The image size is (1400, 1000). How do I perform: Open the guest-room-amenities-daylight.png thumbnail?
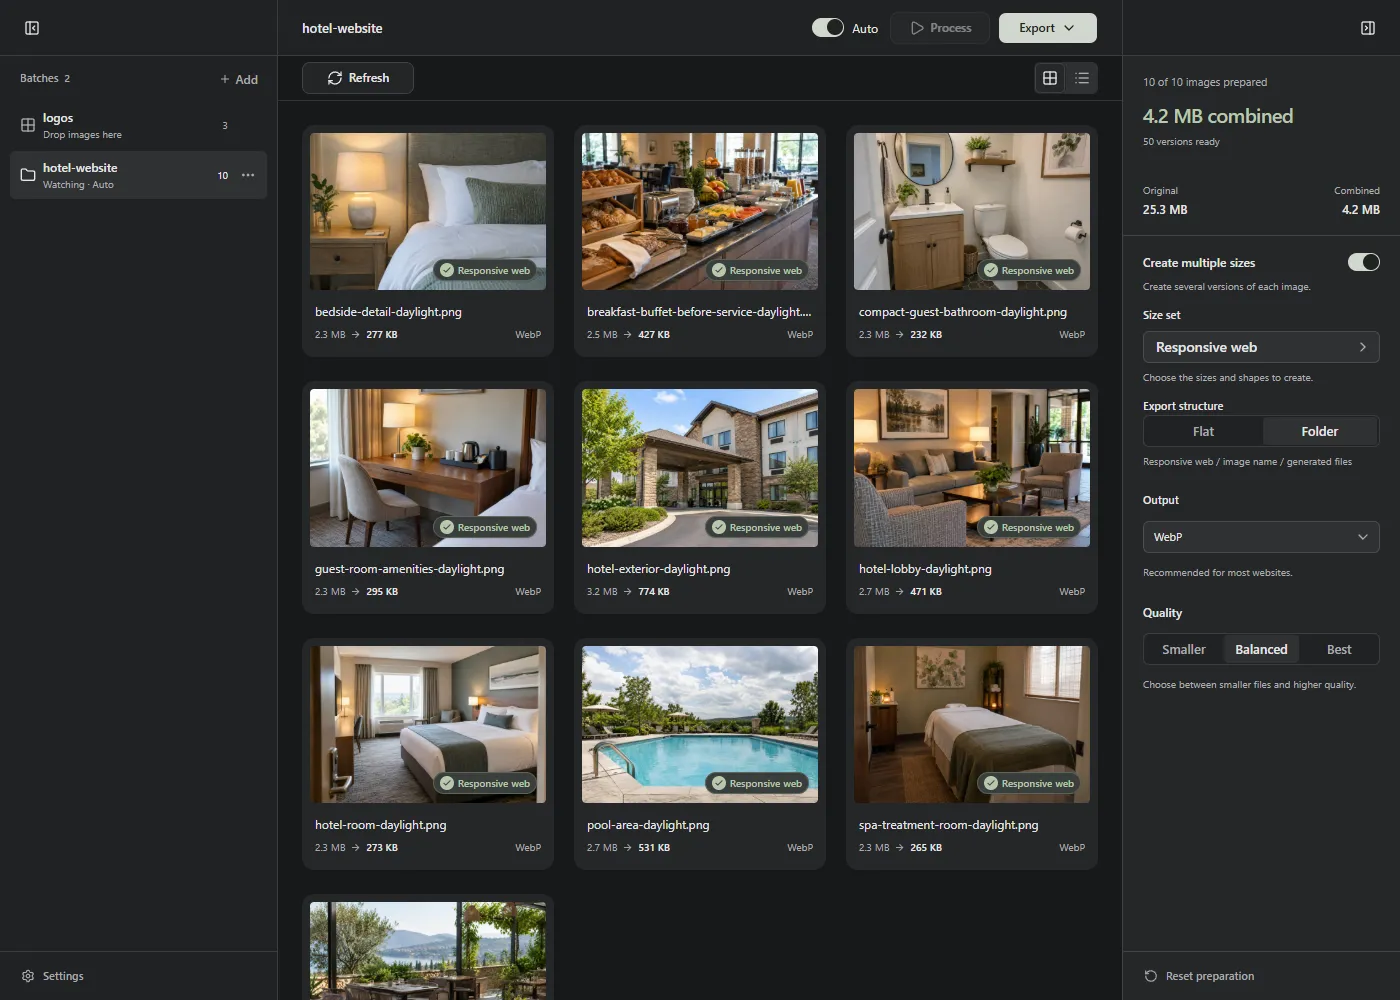(428, 468)
